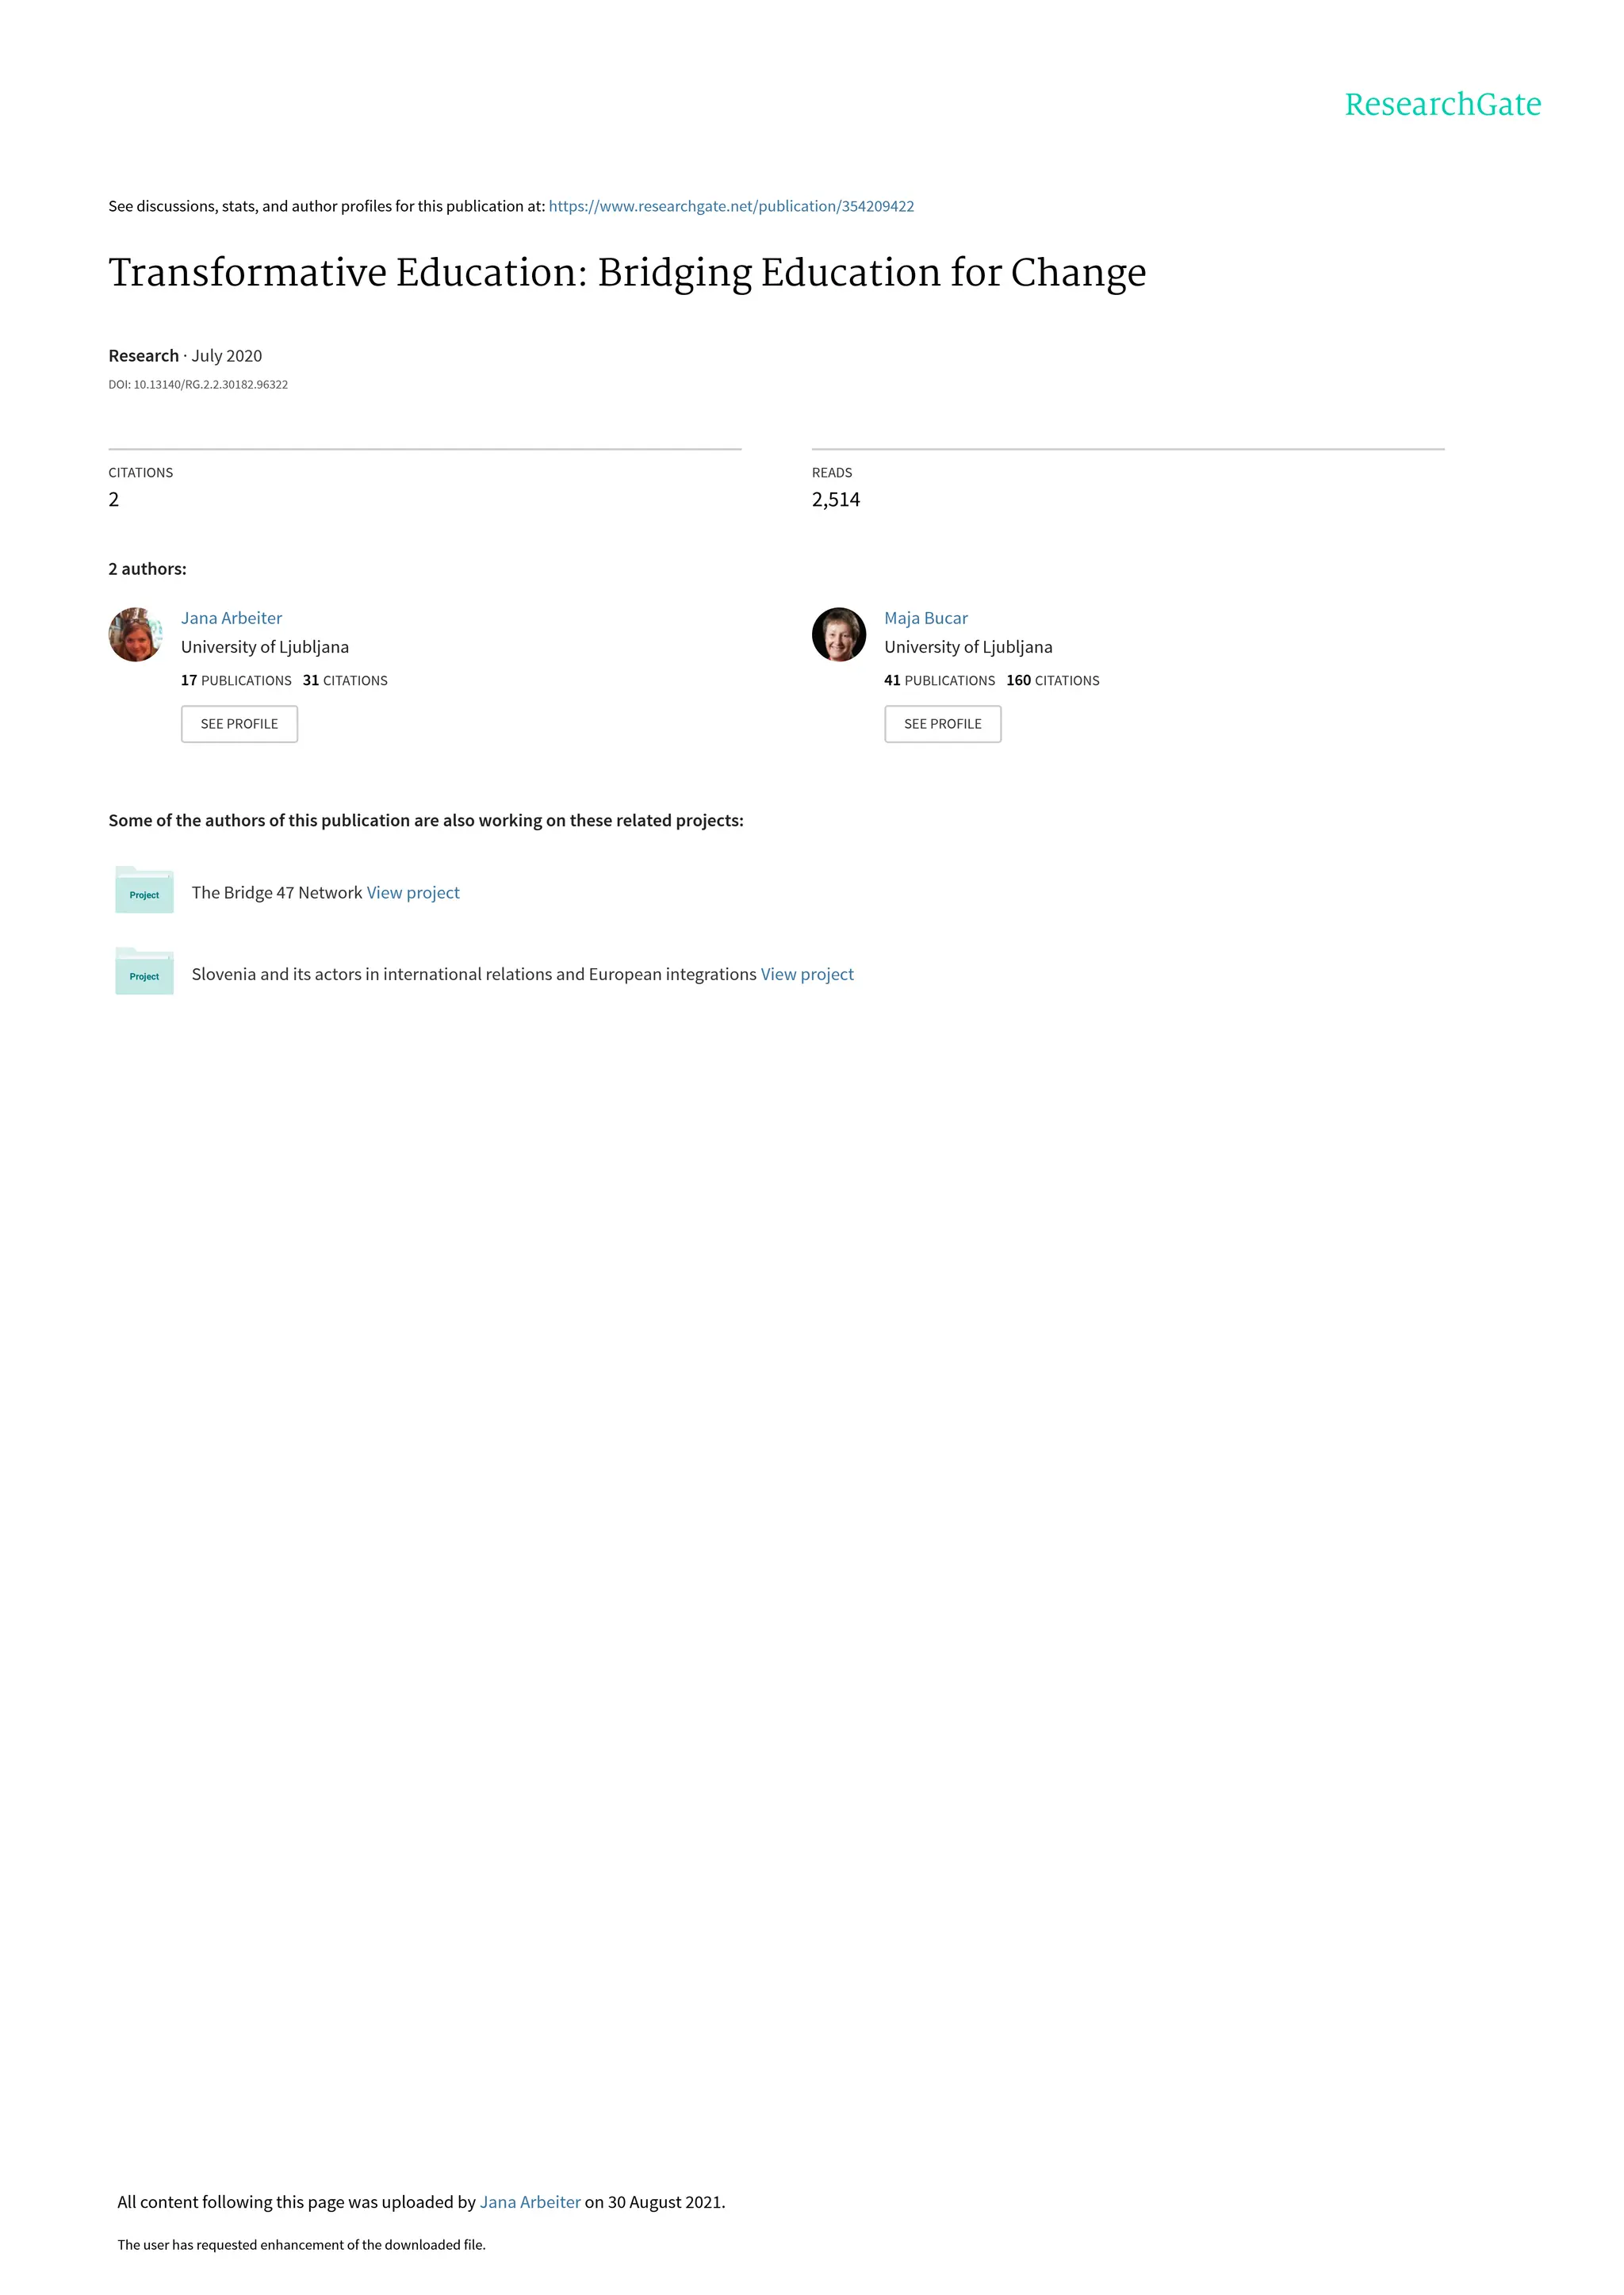Open Maja Bucar author name link
Image resolution: width=1624 pixels, height=2295 pixels.
coord(925,618)
